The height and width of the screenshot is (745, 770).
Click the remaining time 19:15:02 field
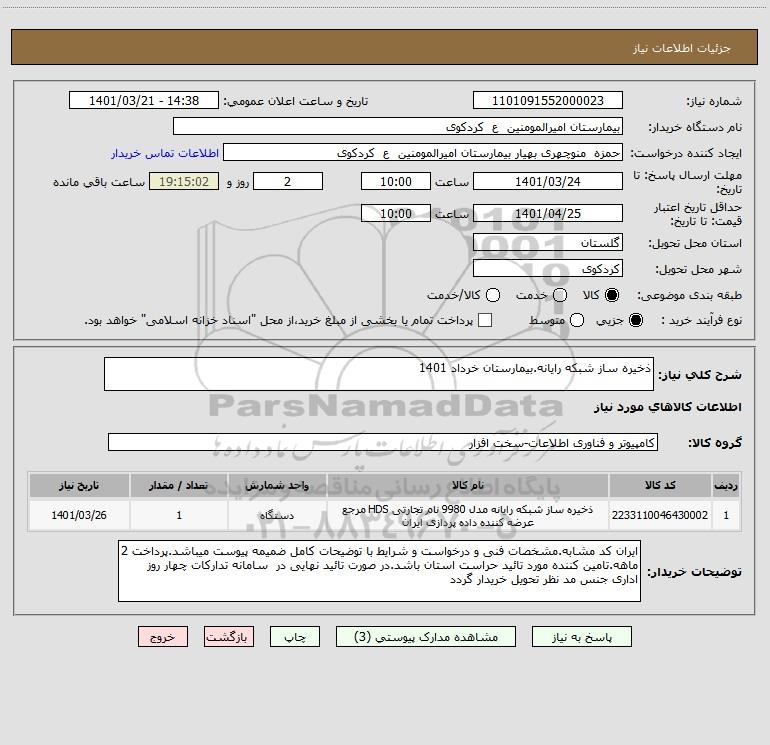point(184,181)
